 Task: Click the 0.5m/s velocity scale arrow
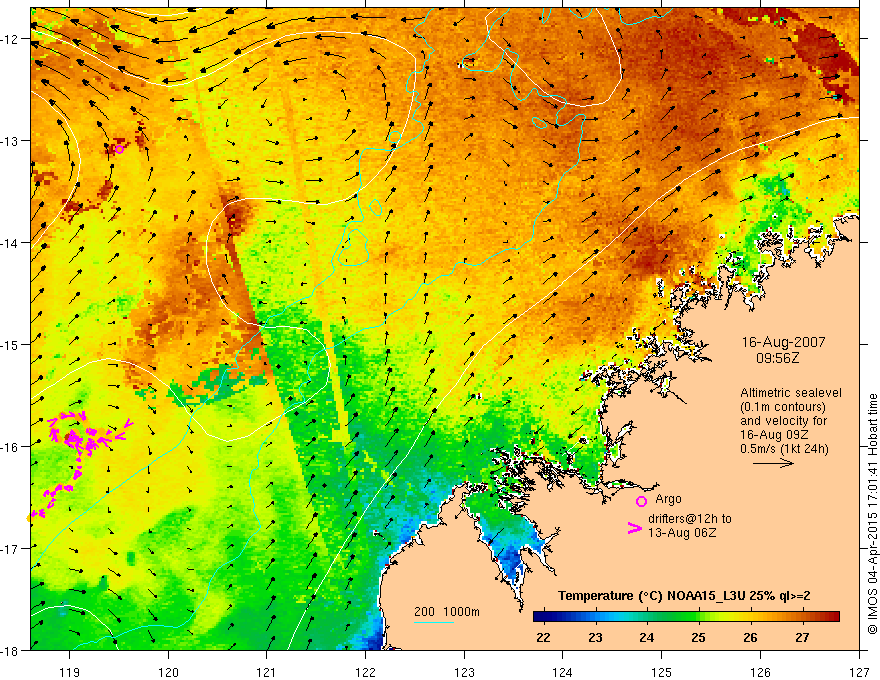[x=773, y=463]
